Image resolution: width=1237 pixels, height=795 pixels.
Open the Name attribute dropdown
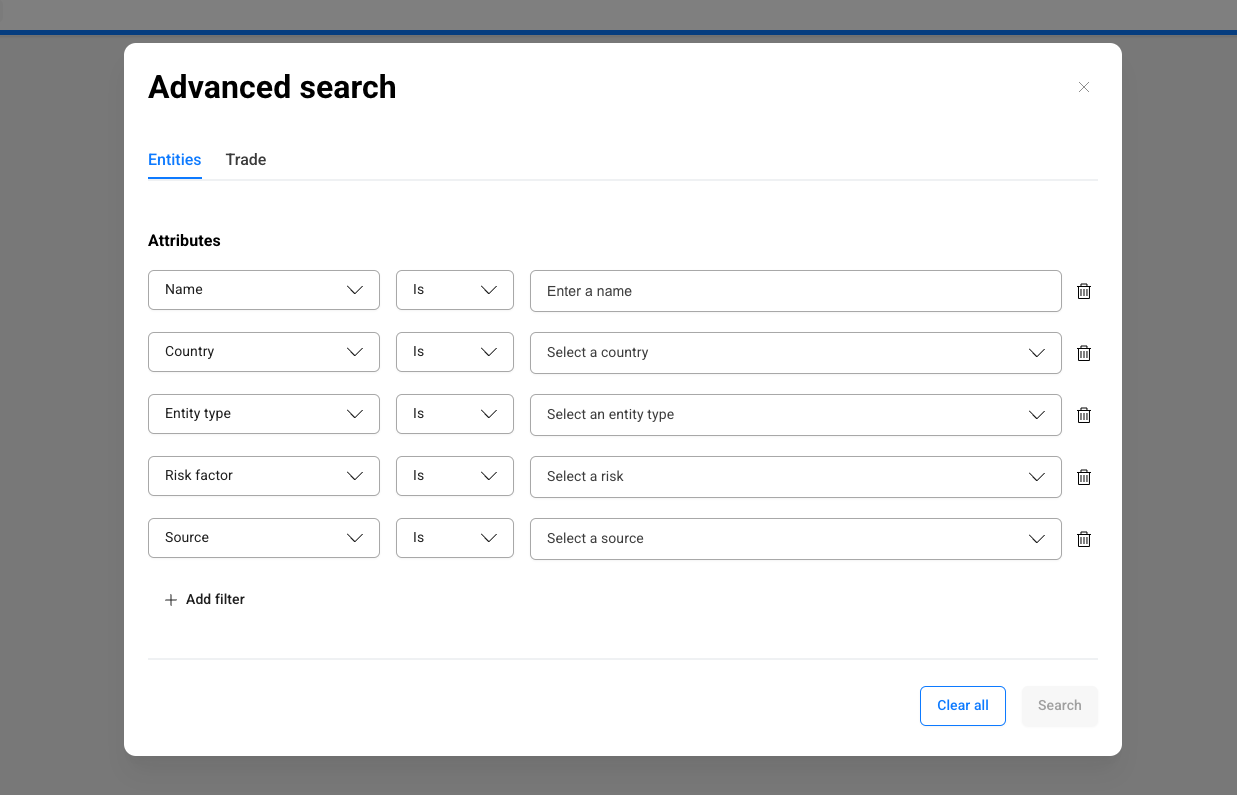(x=264, y=290)
